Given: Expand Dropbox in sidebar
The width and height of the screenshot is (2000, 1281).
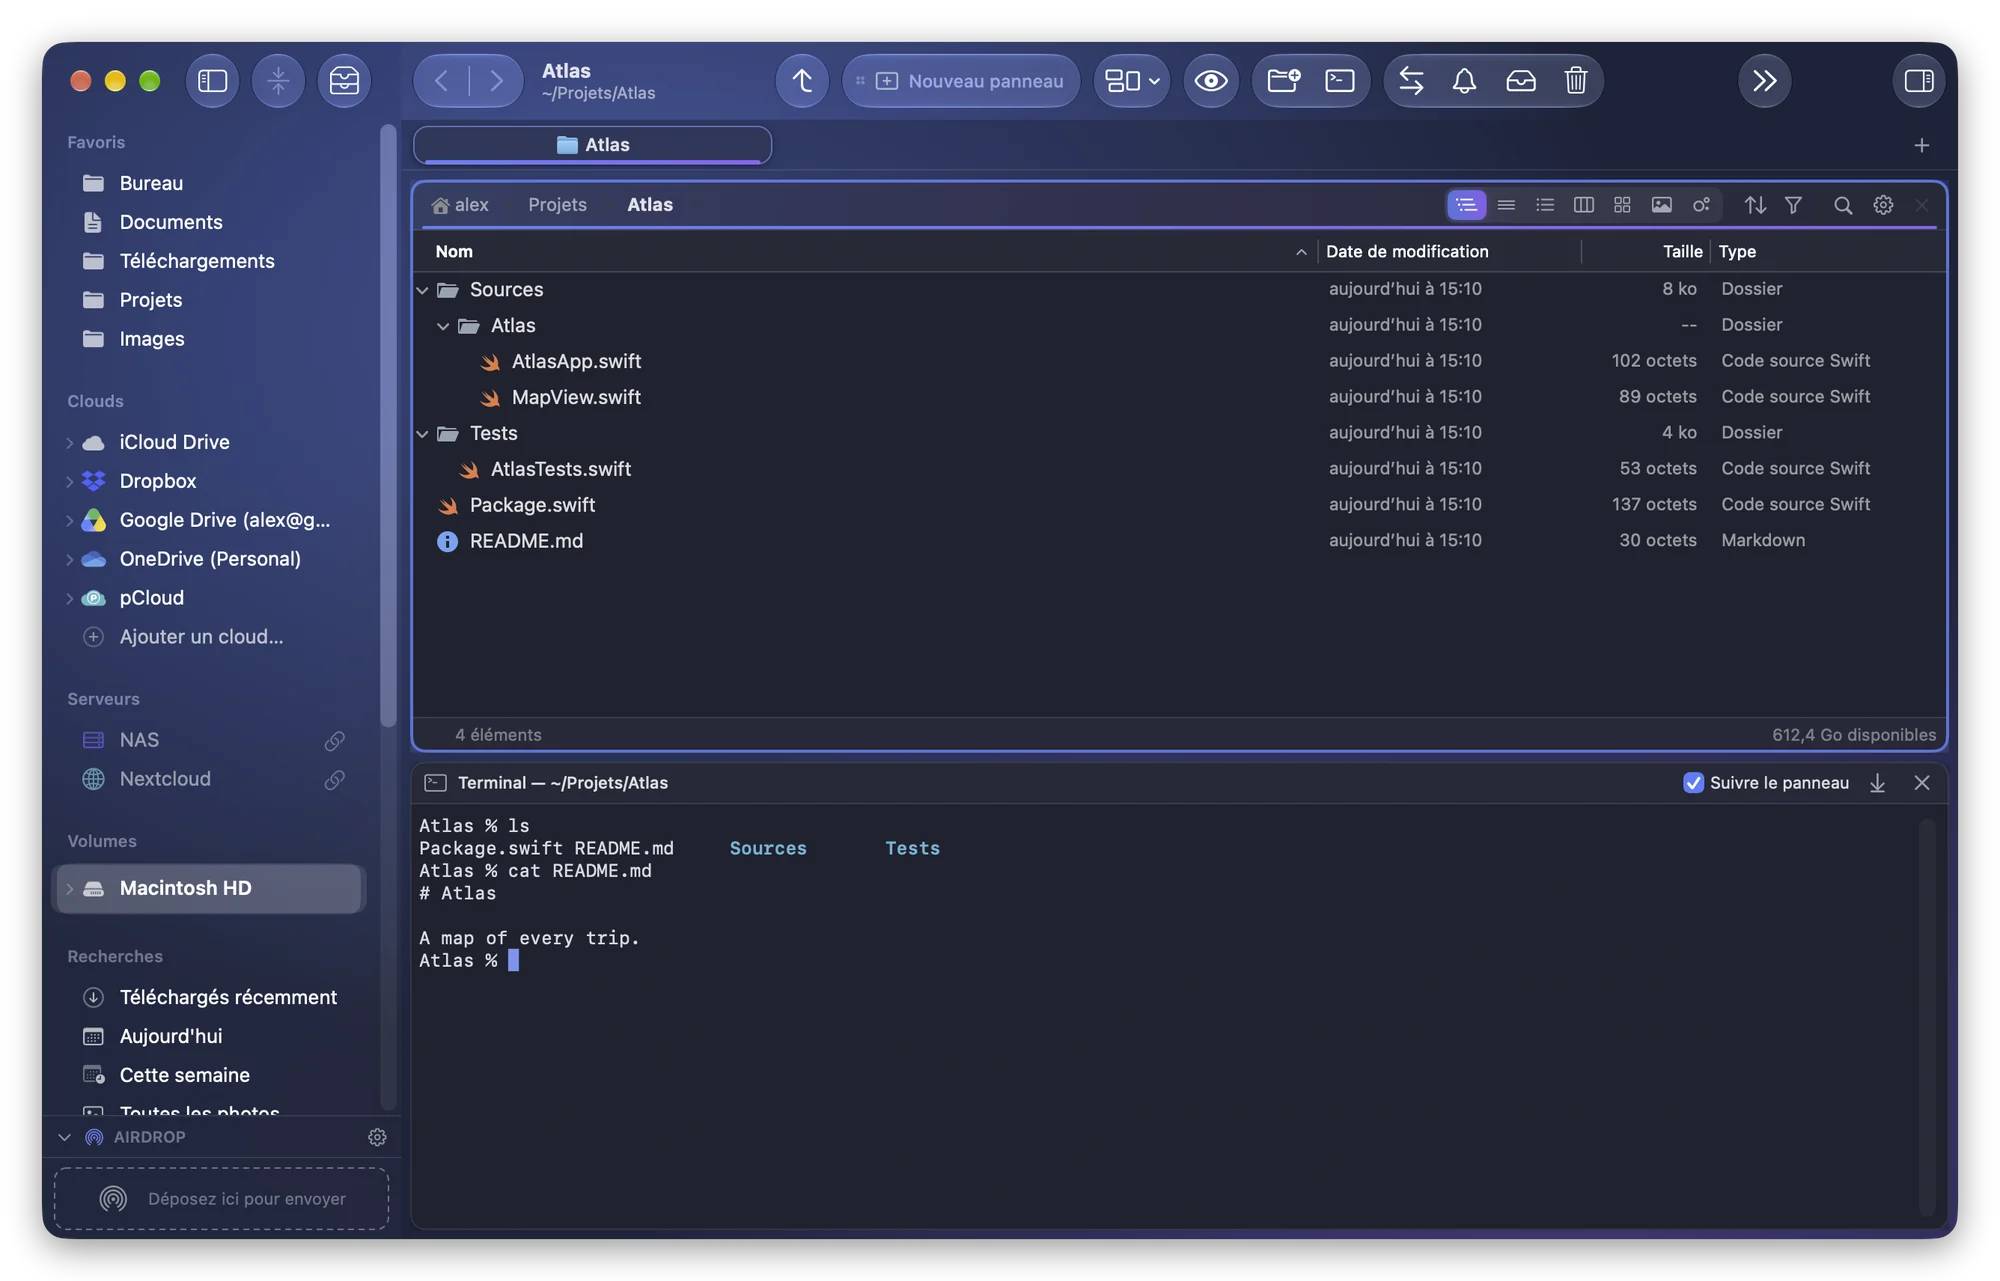Looking at the screenshot, I should (70, 482).
